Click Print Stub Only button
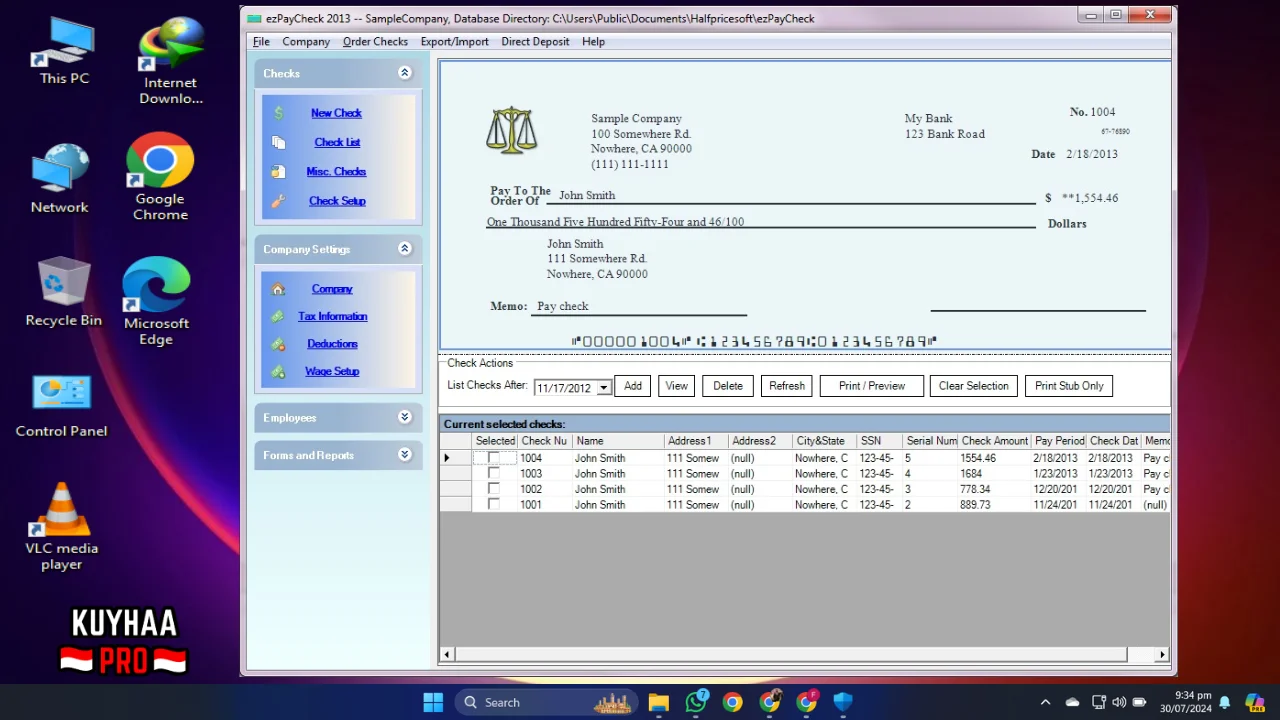1280x720 pixels. point(1069,386)
